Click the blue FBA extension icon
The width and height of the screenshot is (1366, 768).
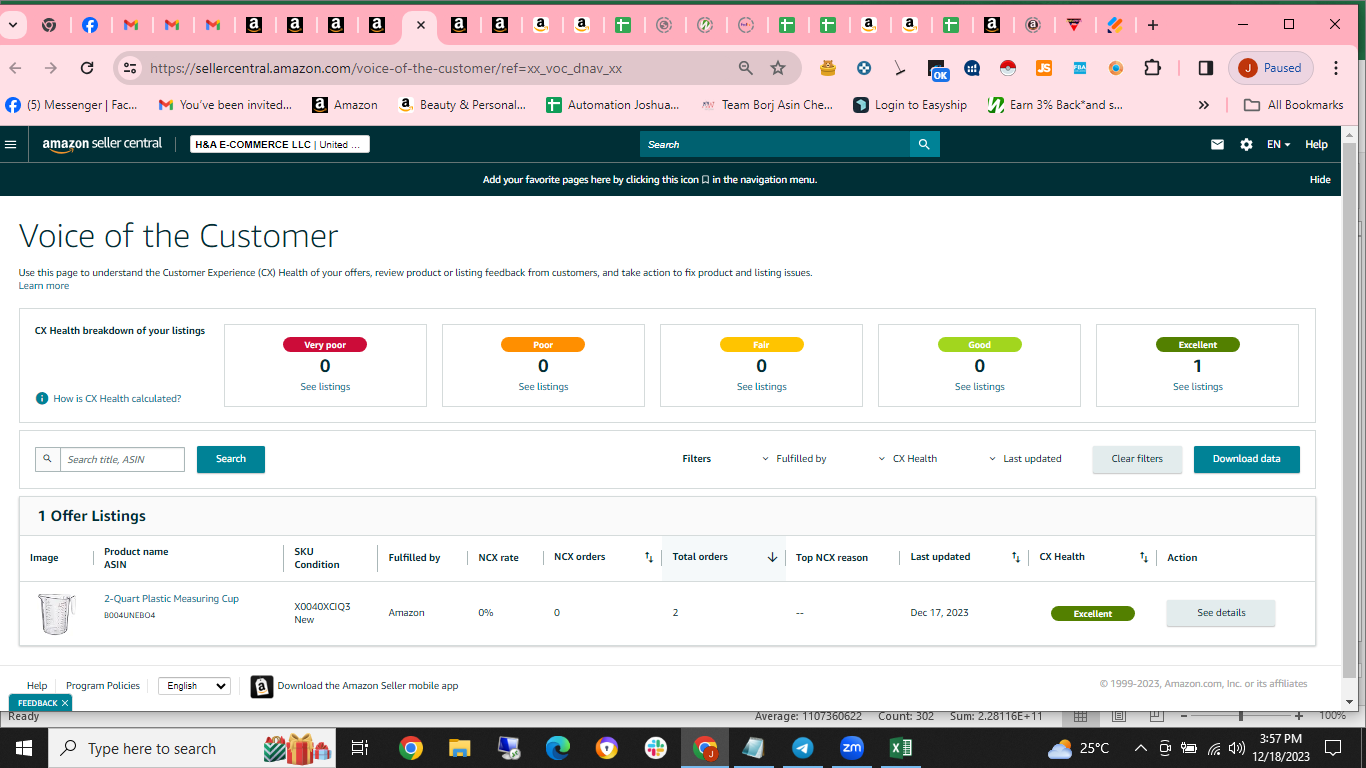click(x=1080, y=68)
